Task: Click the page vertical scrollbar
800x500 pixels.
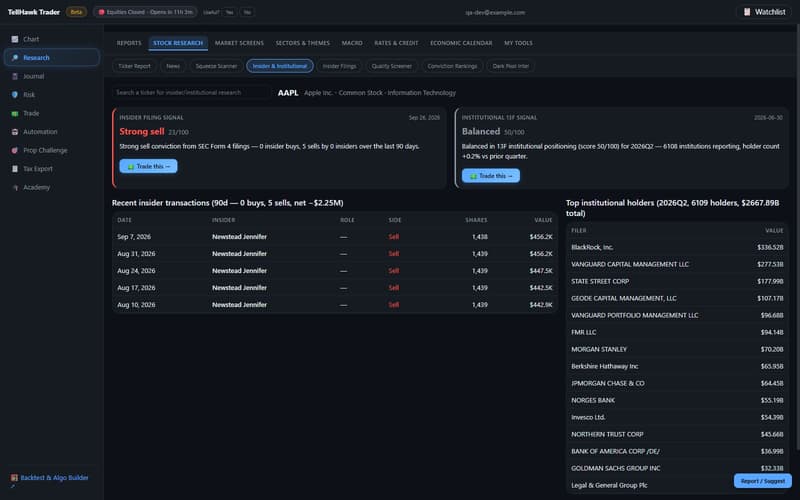Action: pos(797,237)
